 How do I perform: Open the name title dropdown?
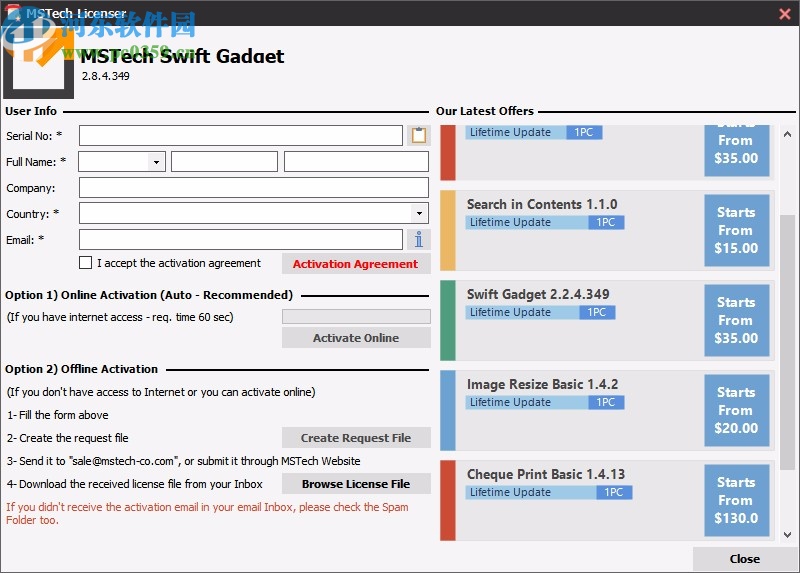tap(156, 162)
